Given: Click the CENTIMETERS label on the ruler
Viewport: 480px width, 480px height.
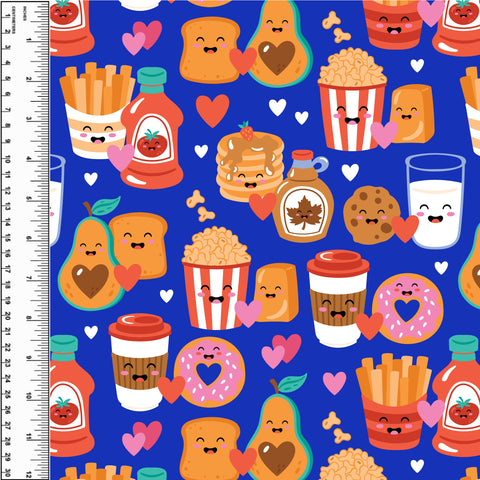Looking at the screenshot, I should (x=14, y=20).
